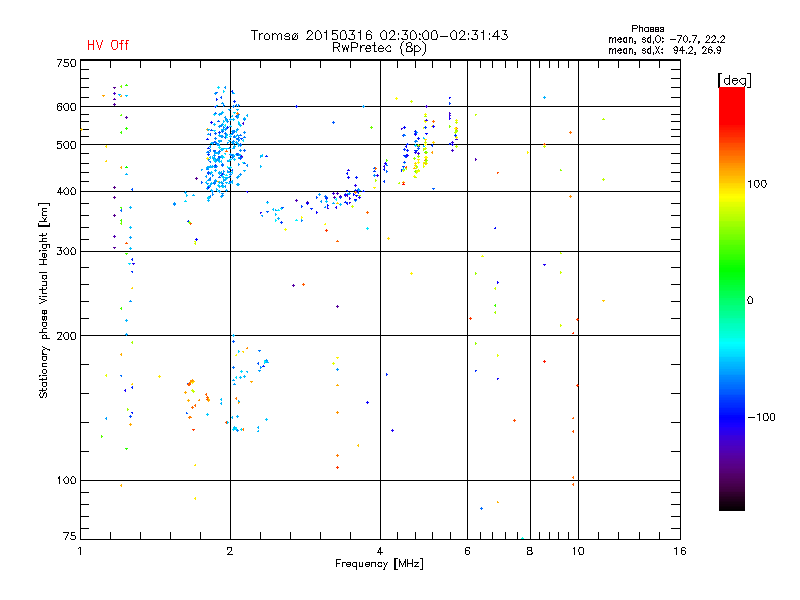Click the 'Phases' header label
This screenshot has width=800, height=600.
click(x=647, y=29)
